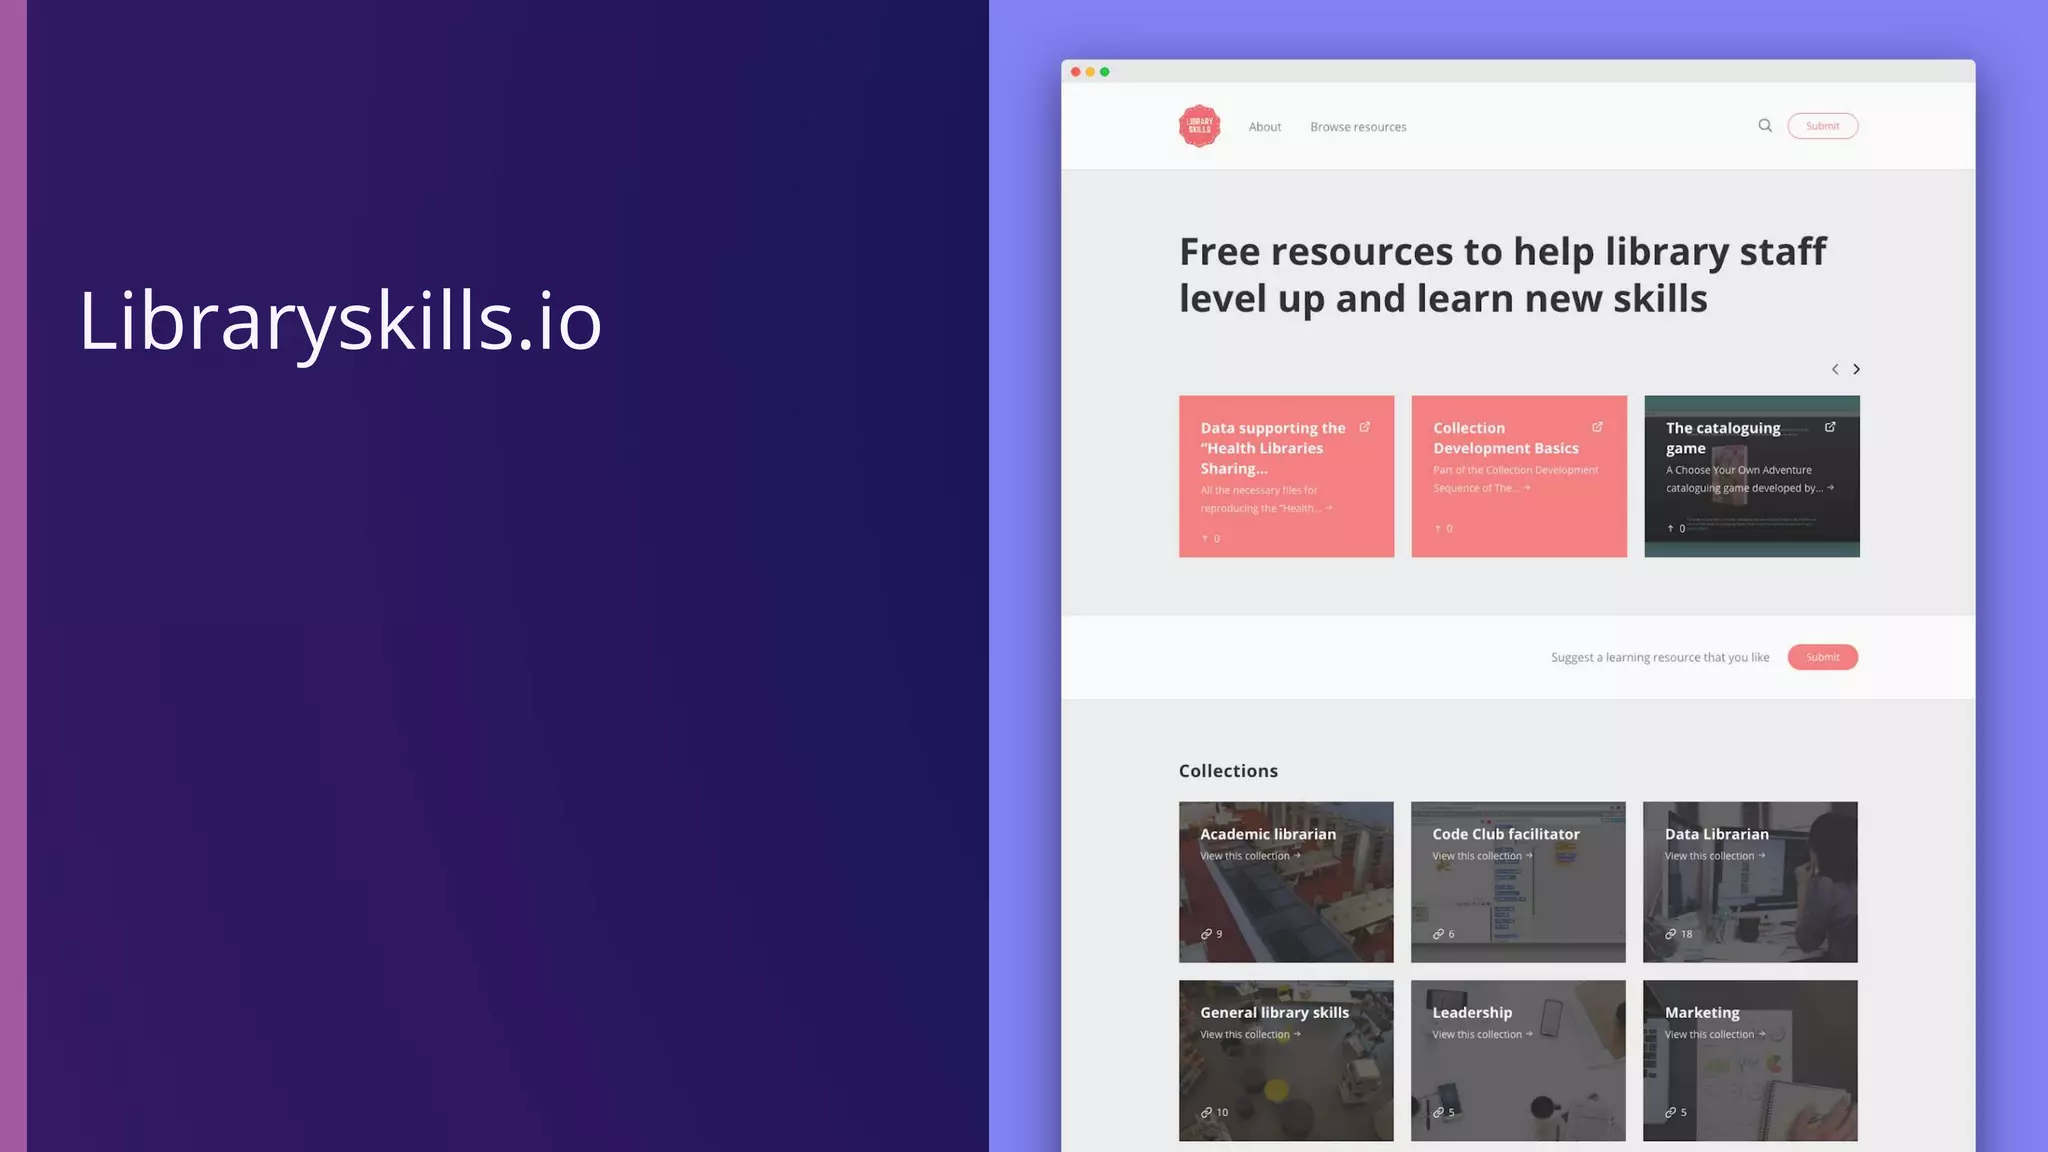Open The cataloguing game card title
The width and height of the screenshot is (2048, 1152).
[1723, 438]
